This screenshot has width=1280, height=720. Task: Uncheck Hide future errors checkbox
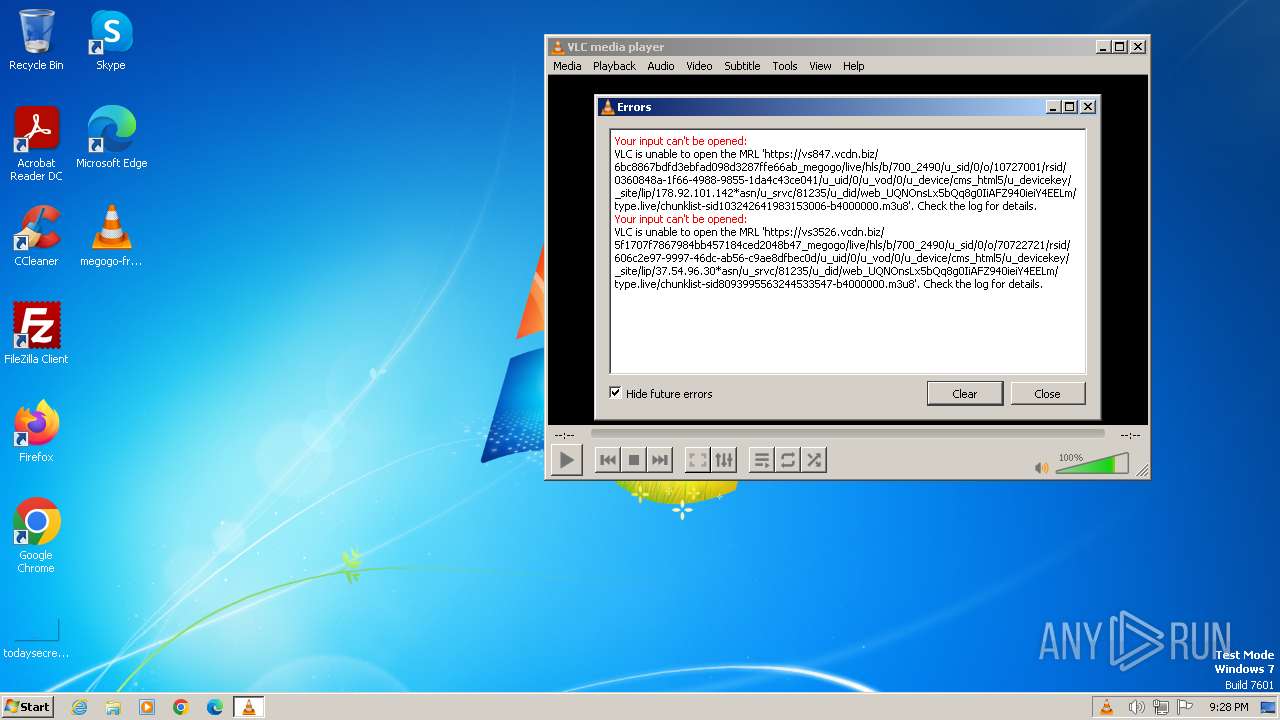615,393
